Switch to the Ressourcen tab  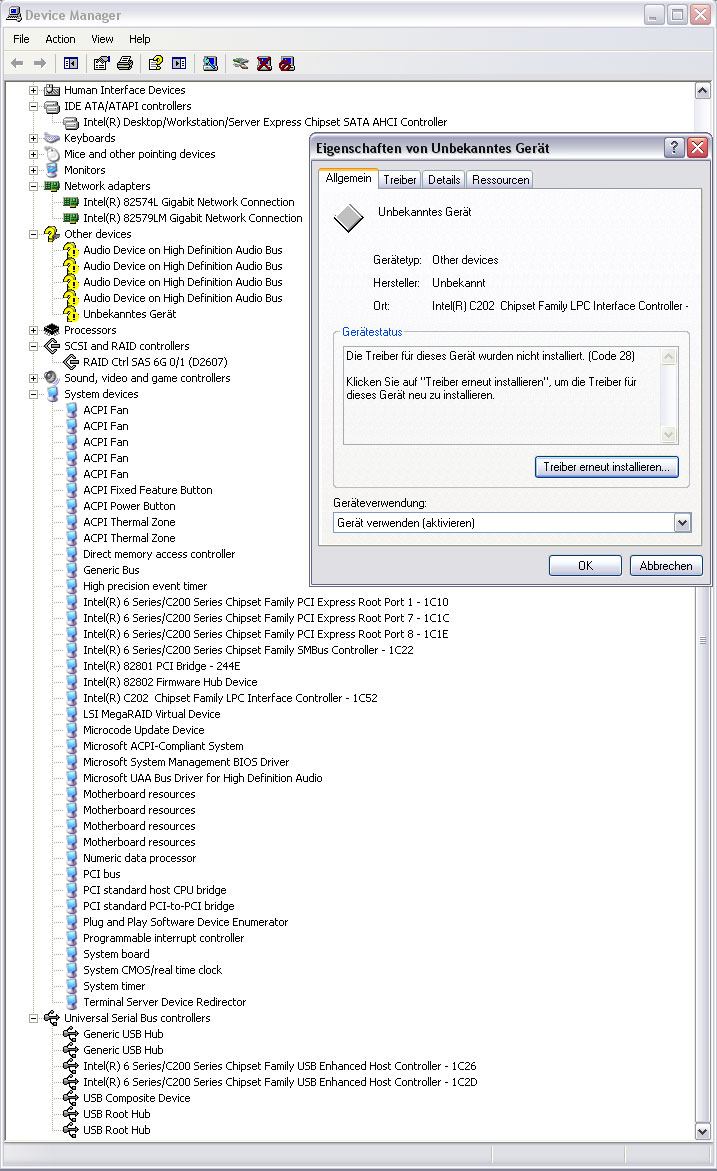pyautogui.click(x=500, y=180)
